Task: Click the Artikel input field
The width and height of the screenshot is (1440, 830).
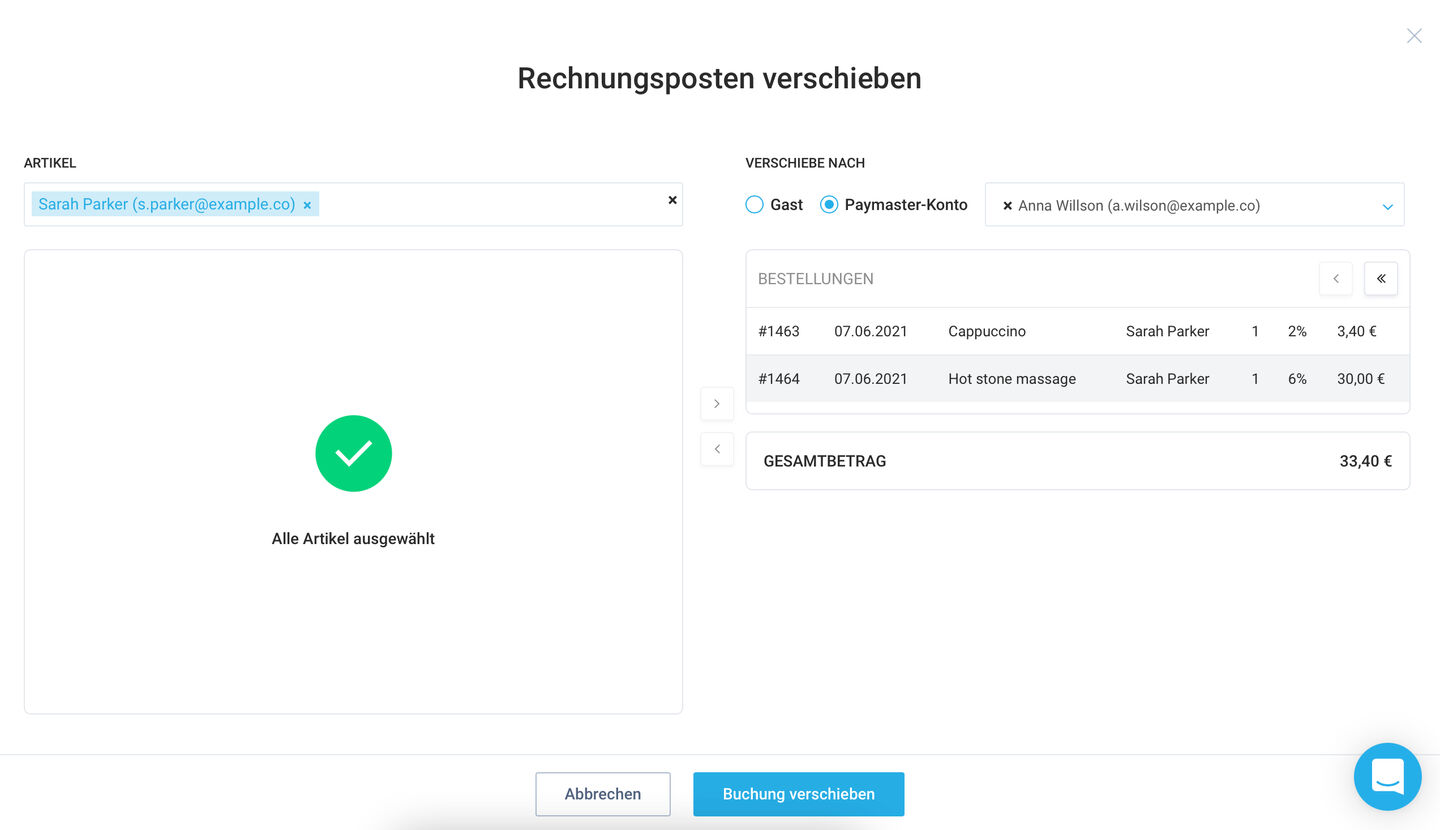Action: (x=353, y=204)
